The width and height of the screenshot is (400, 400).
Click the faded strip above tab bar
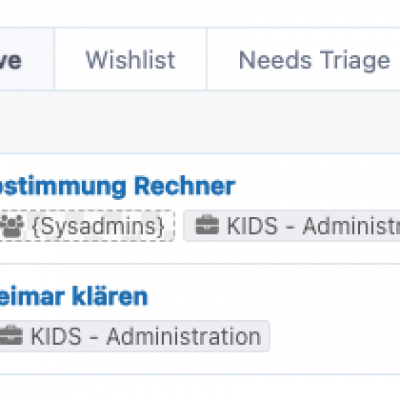click(x=200, y=13)
